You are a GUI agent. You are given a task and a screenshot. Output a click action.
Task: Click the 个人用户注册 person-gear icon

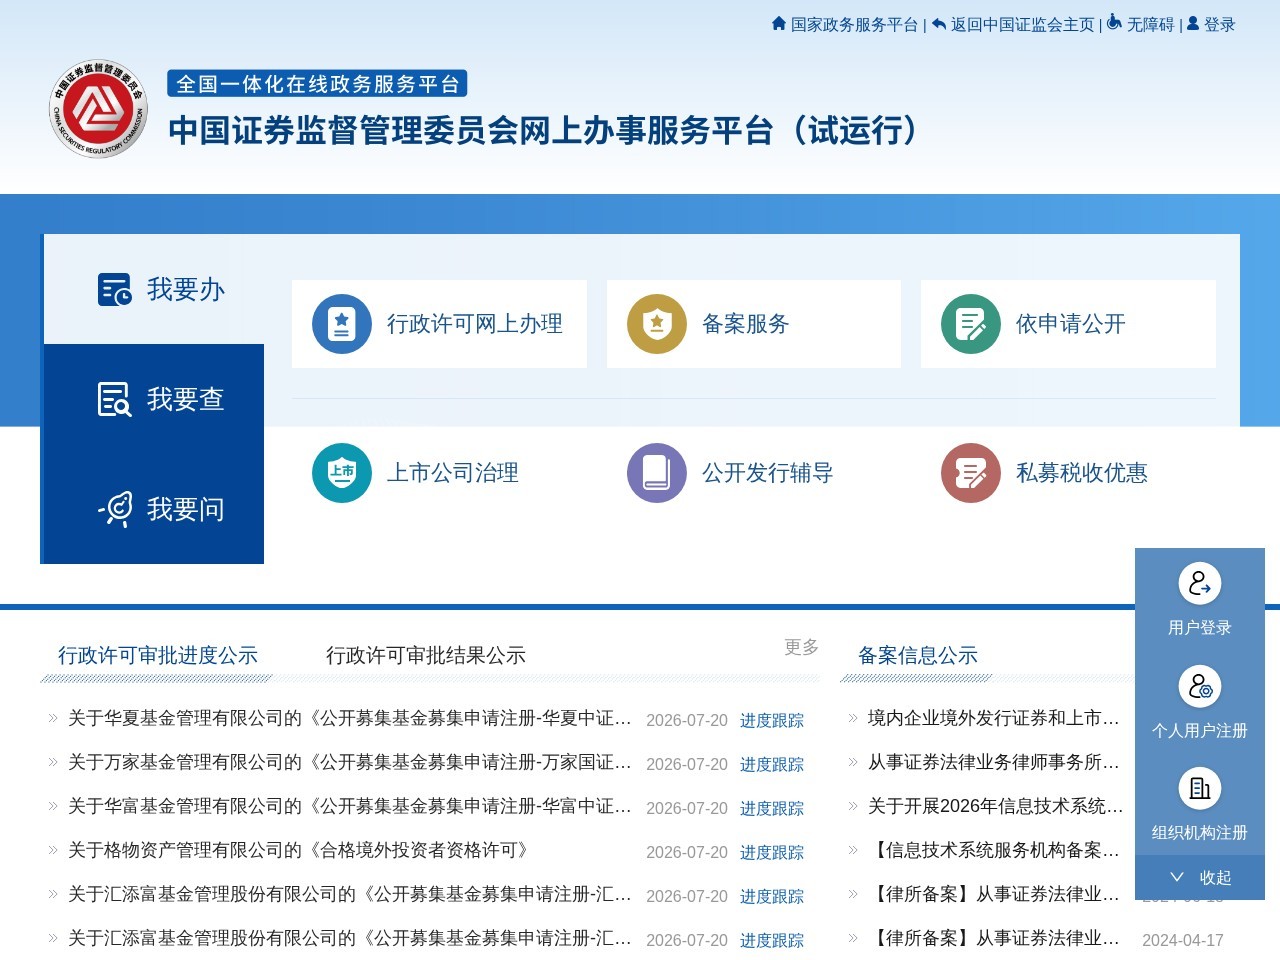tap(1200, 687)
